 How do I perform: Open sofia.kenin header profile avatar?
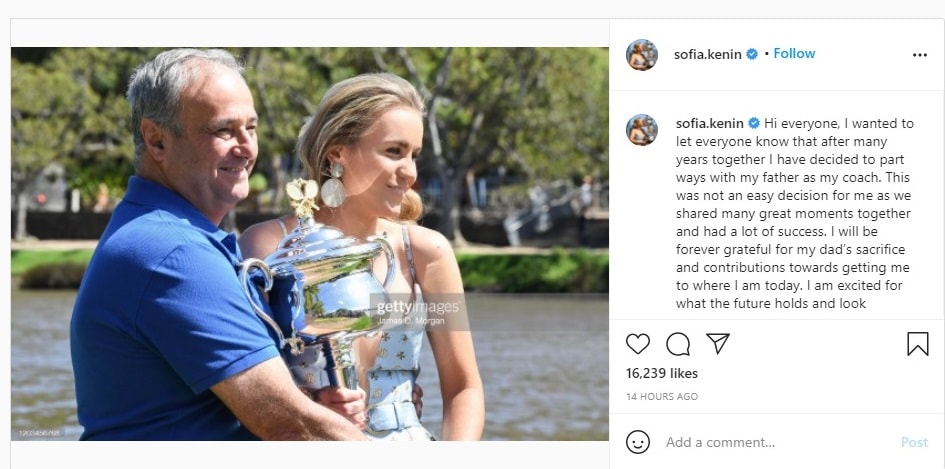pyautogui.click(x=641, y=55)
